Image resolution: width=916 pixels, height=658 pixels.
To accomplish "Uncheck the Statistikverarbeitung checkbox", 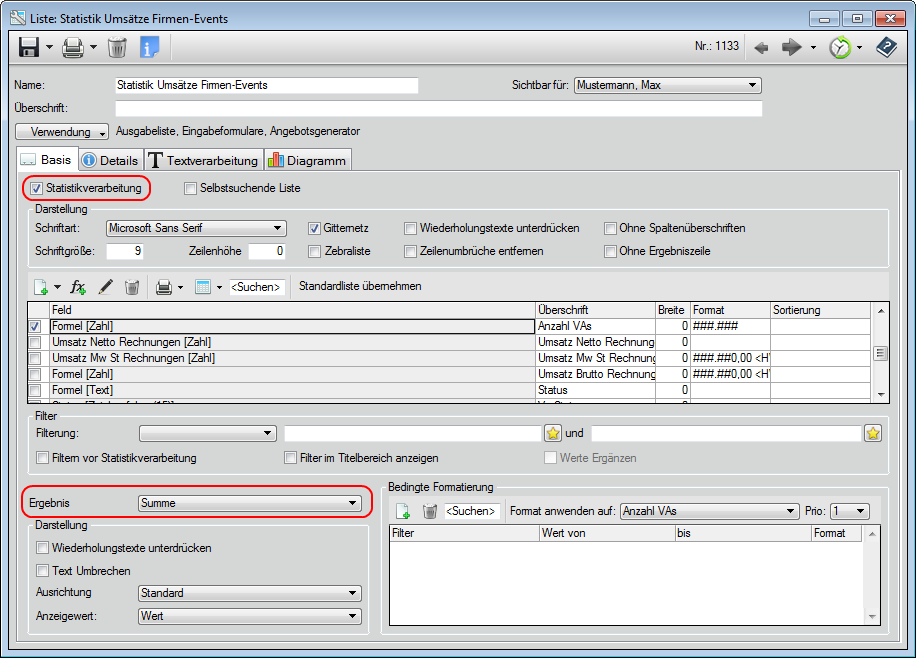I will [37, 188].
